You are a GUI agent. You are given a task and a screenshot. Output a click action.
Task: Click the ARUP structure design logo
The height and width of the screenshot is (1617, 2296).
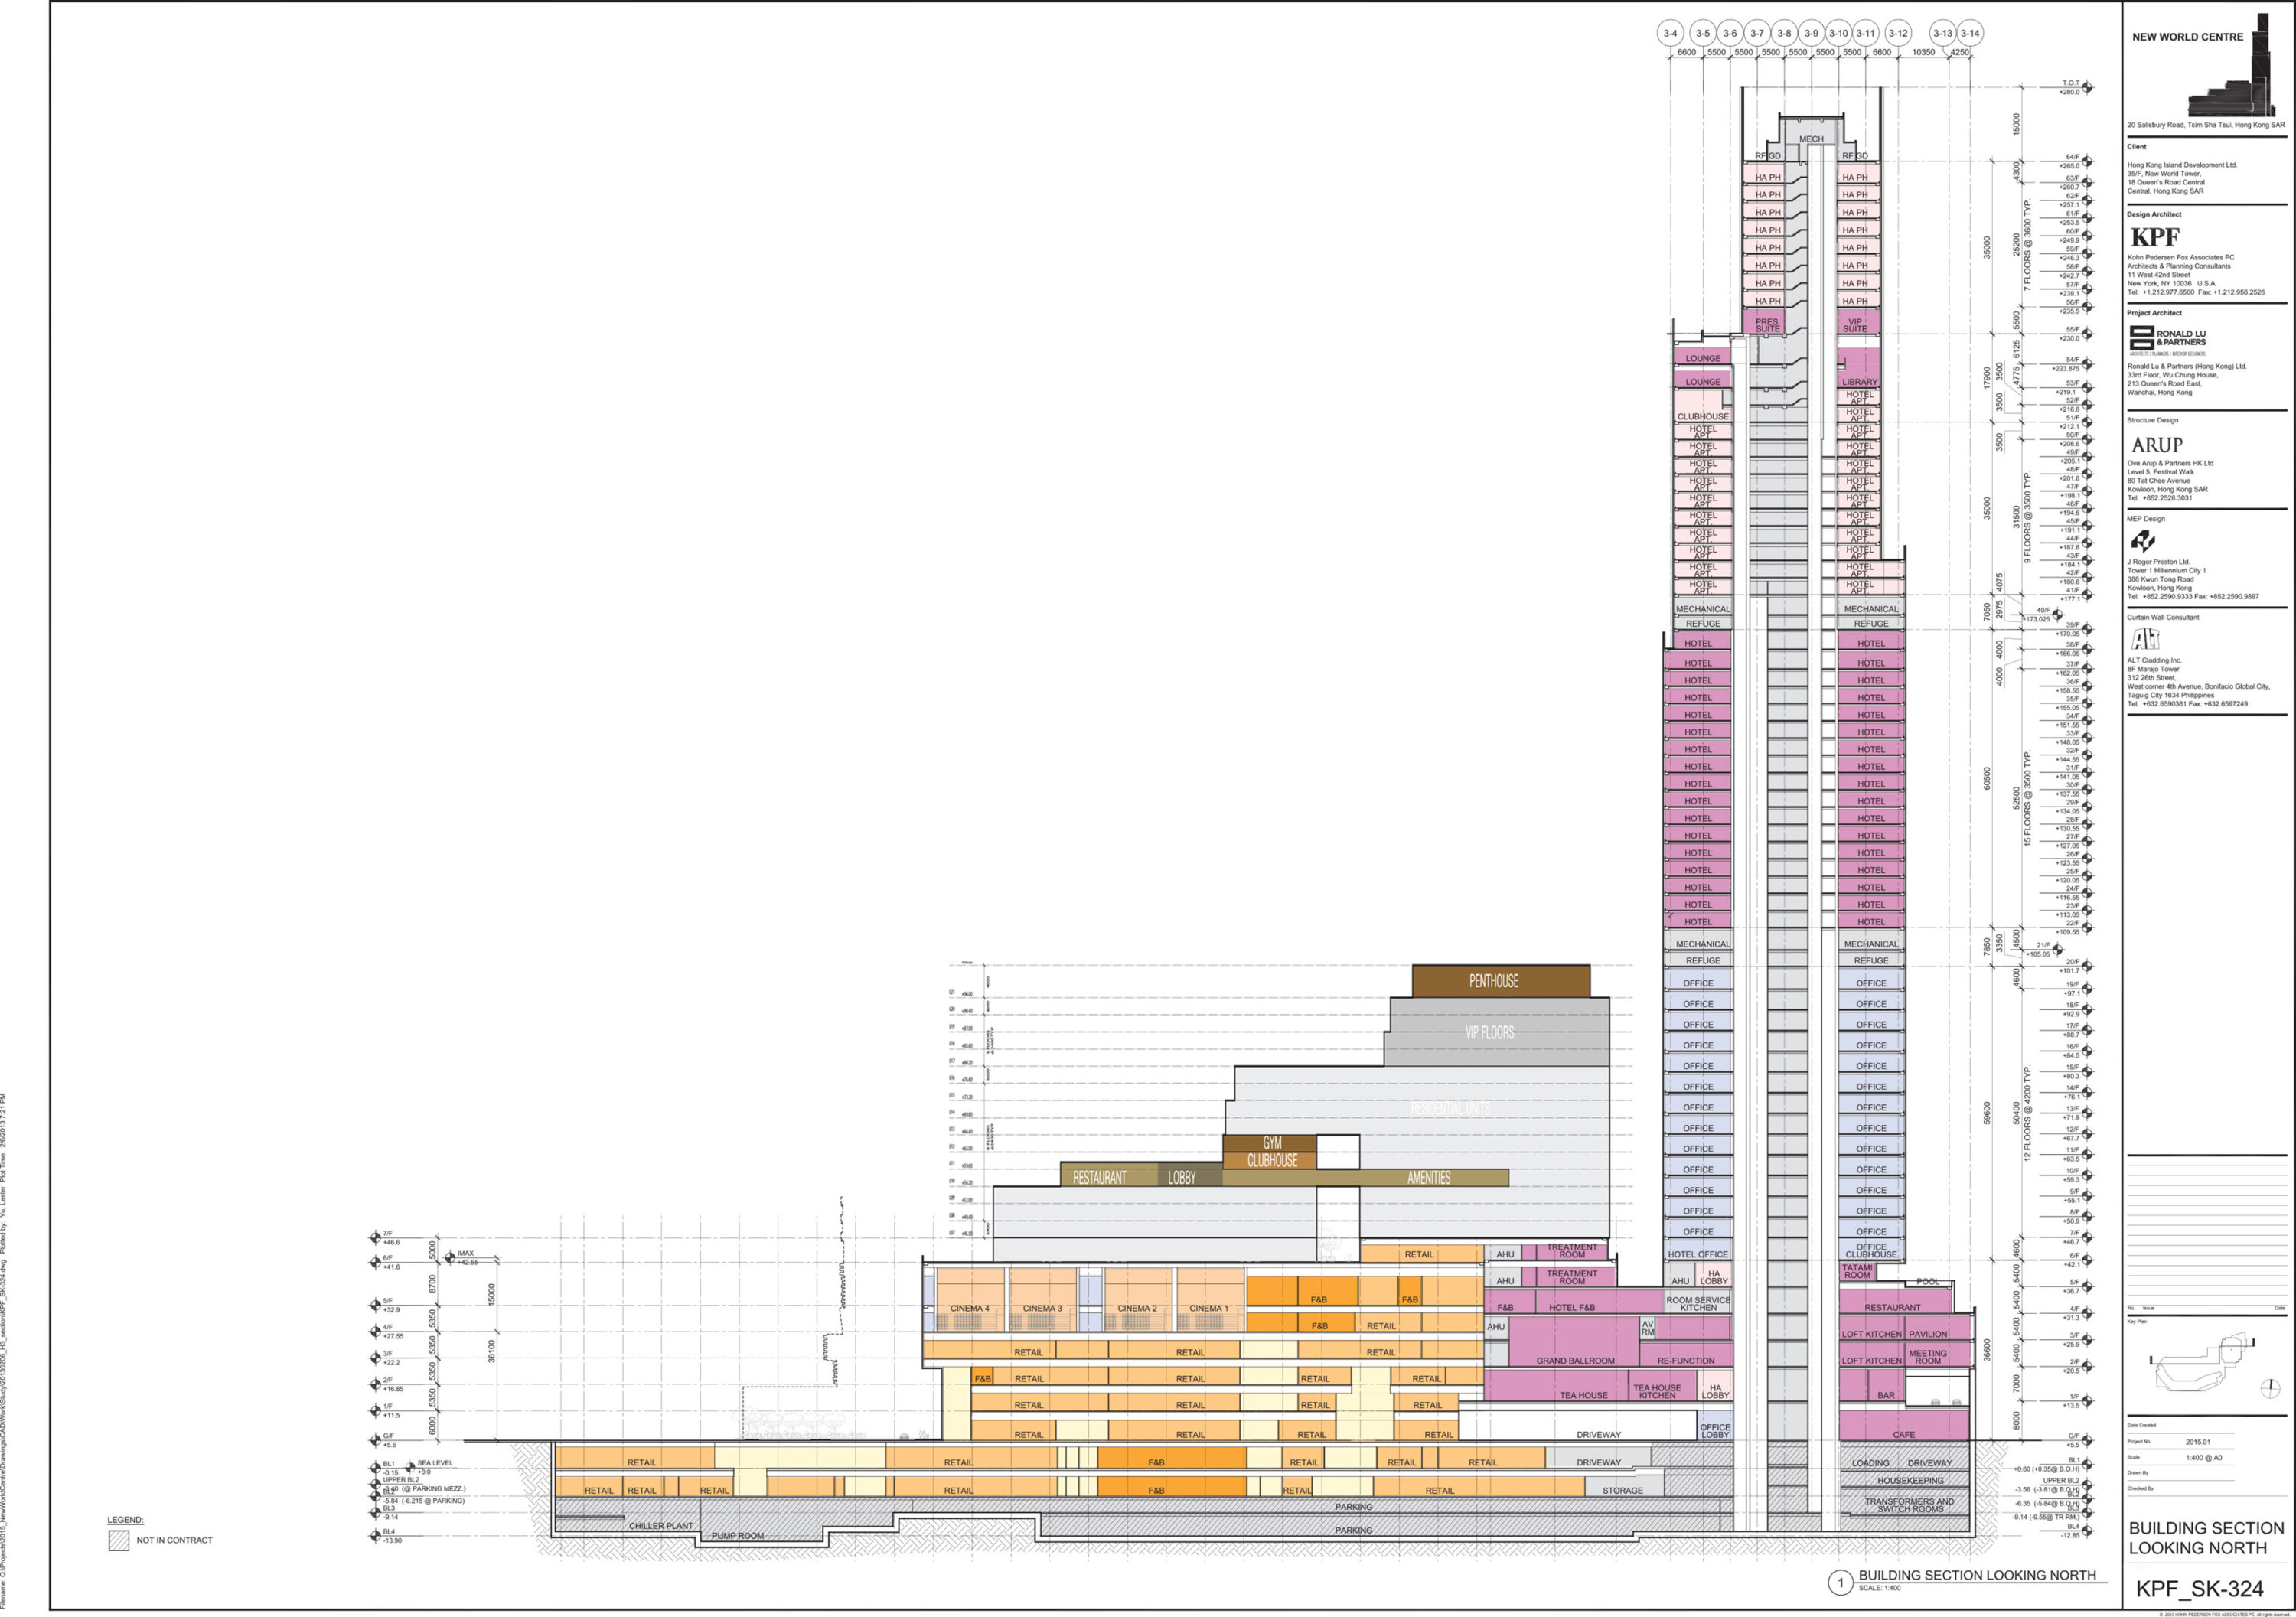[2157, 445]
